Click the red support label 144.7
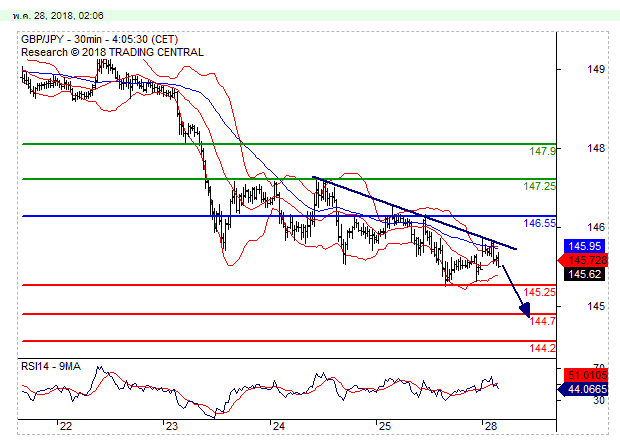 tap(542, 321)
